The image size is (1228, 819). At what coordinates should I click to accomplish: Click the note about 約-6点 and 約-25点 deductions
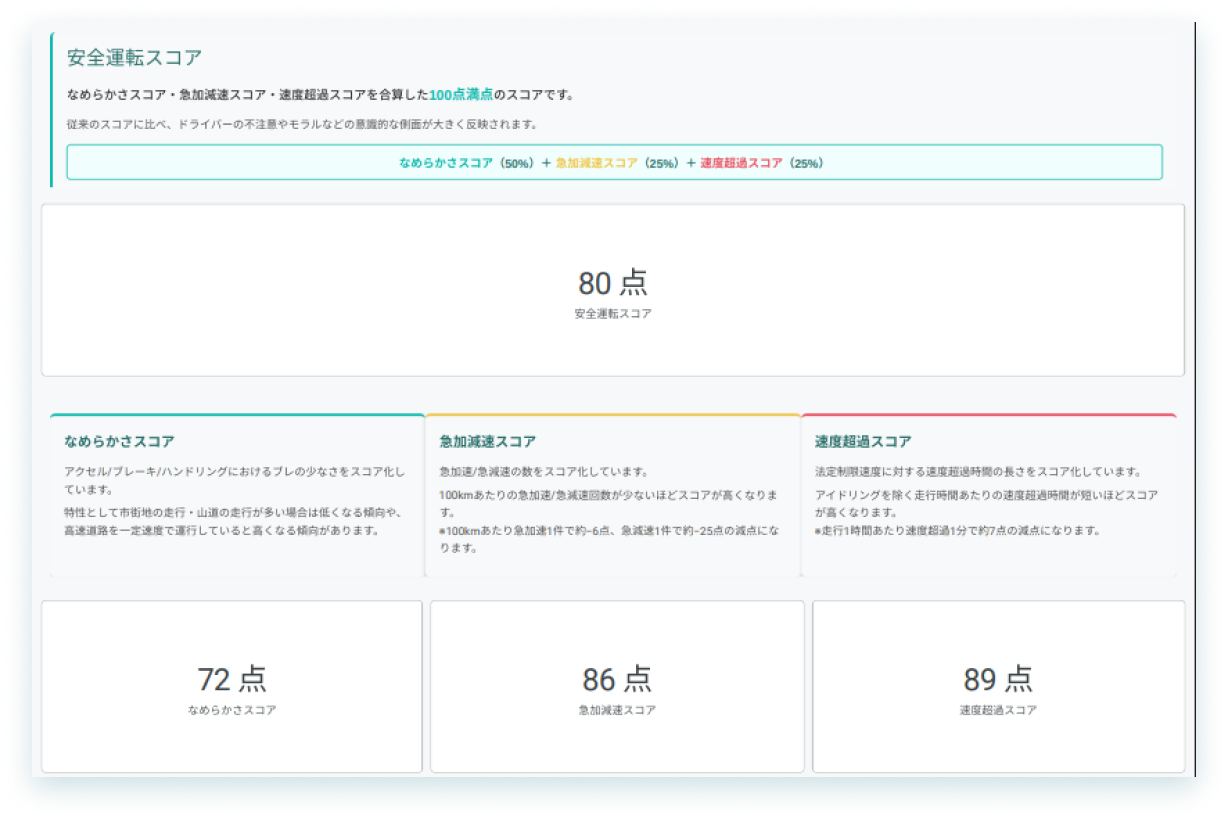(609, 539)
